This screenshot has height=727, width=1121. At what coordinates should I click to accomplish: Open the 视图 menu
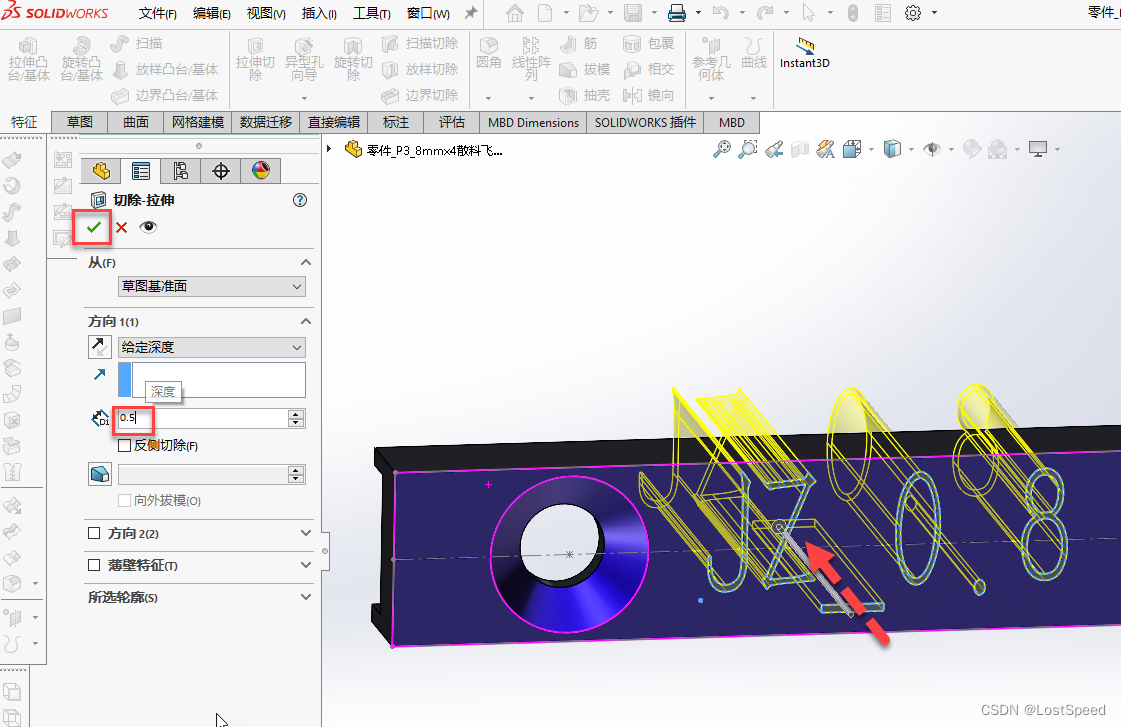pos(266,13)
